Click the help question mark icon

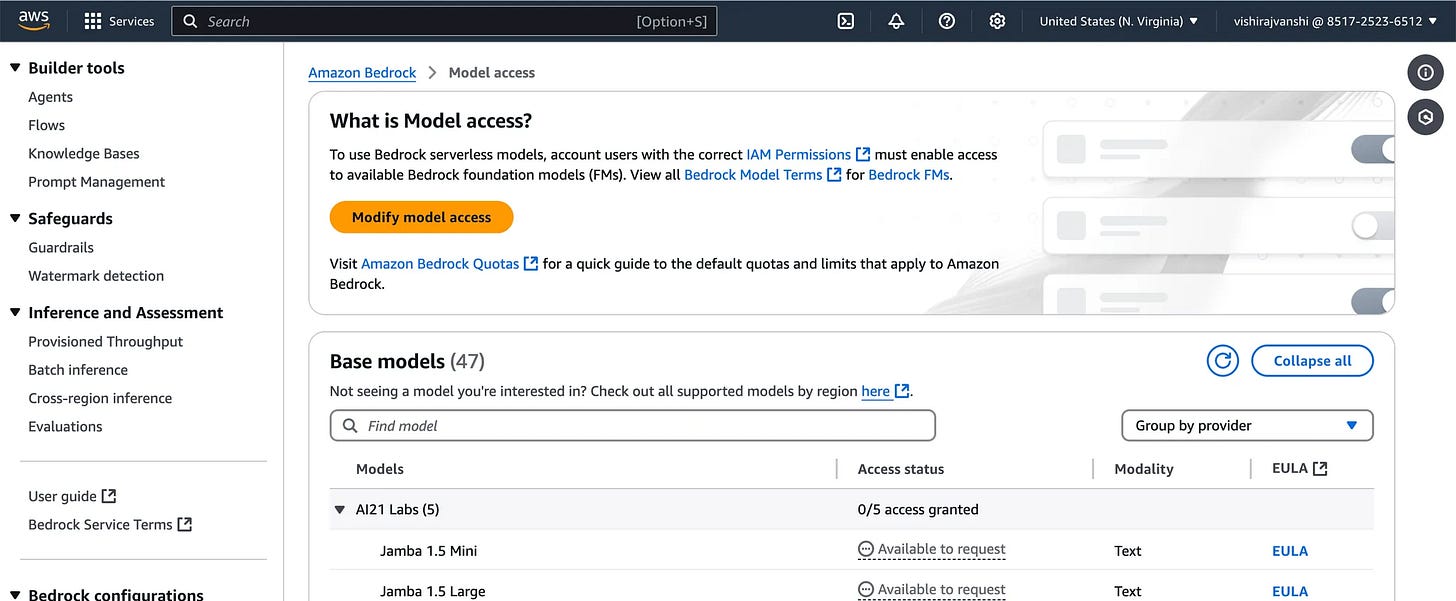pos(947,21)
